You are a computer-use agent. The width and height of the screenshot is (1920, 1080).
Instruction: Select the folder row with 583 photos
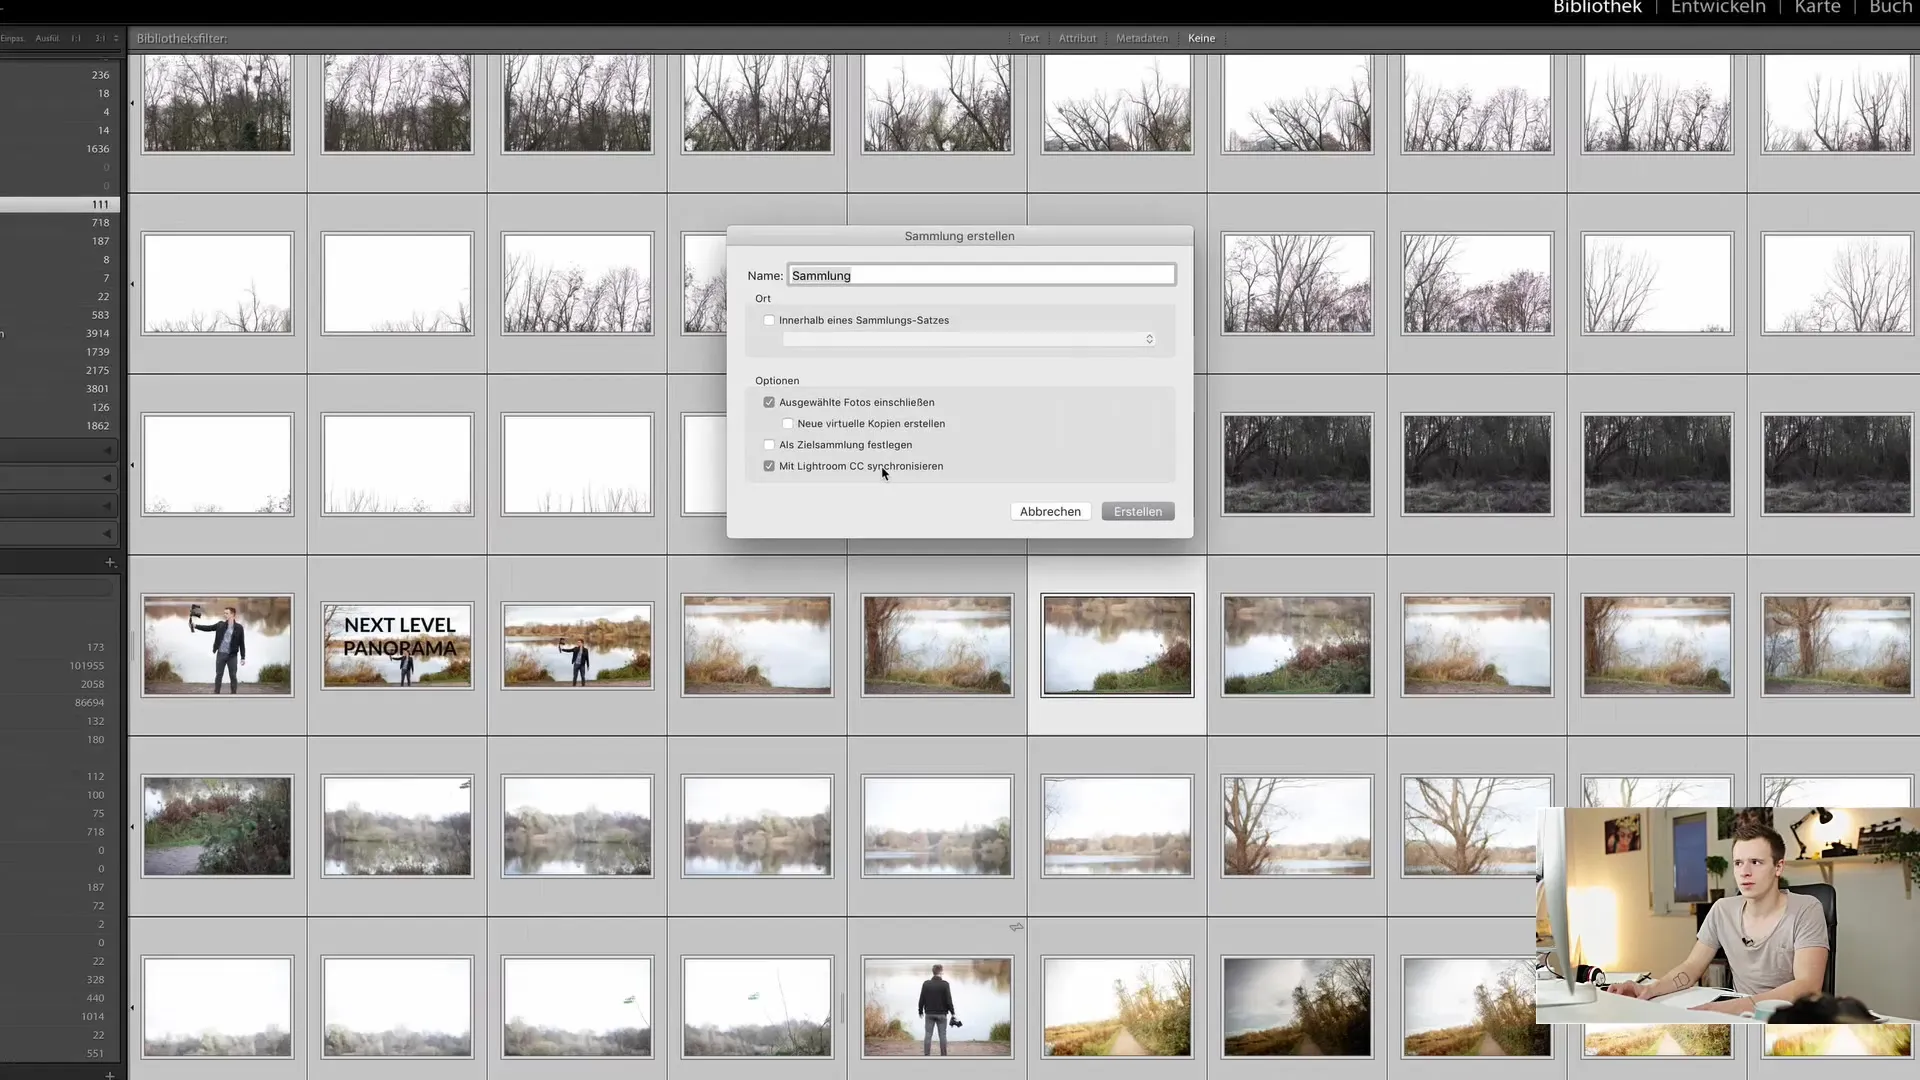(60, 315)
